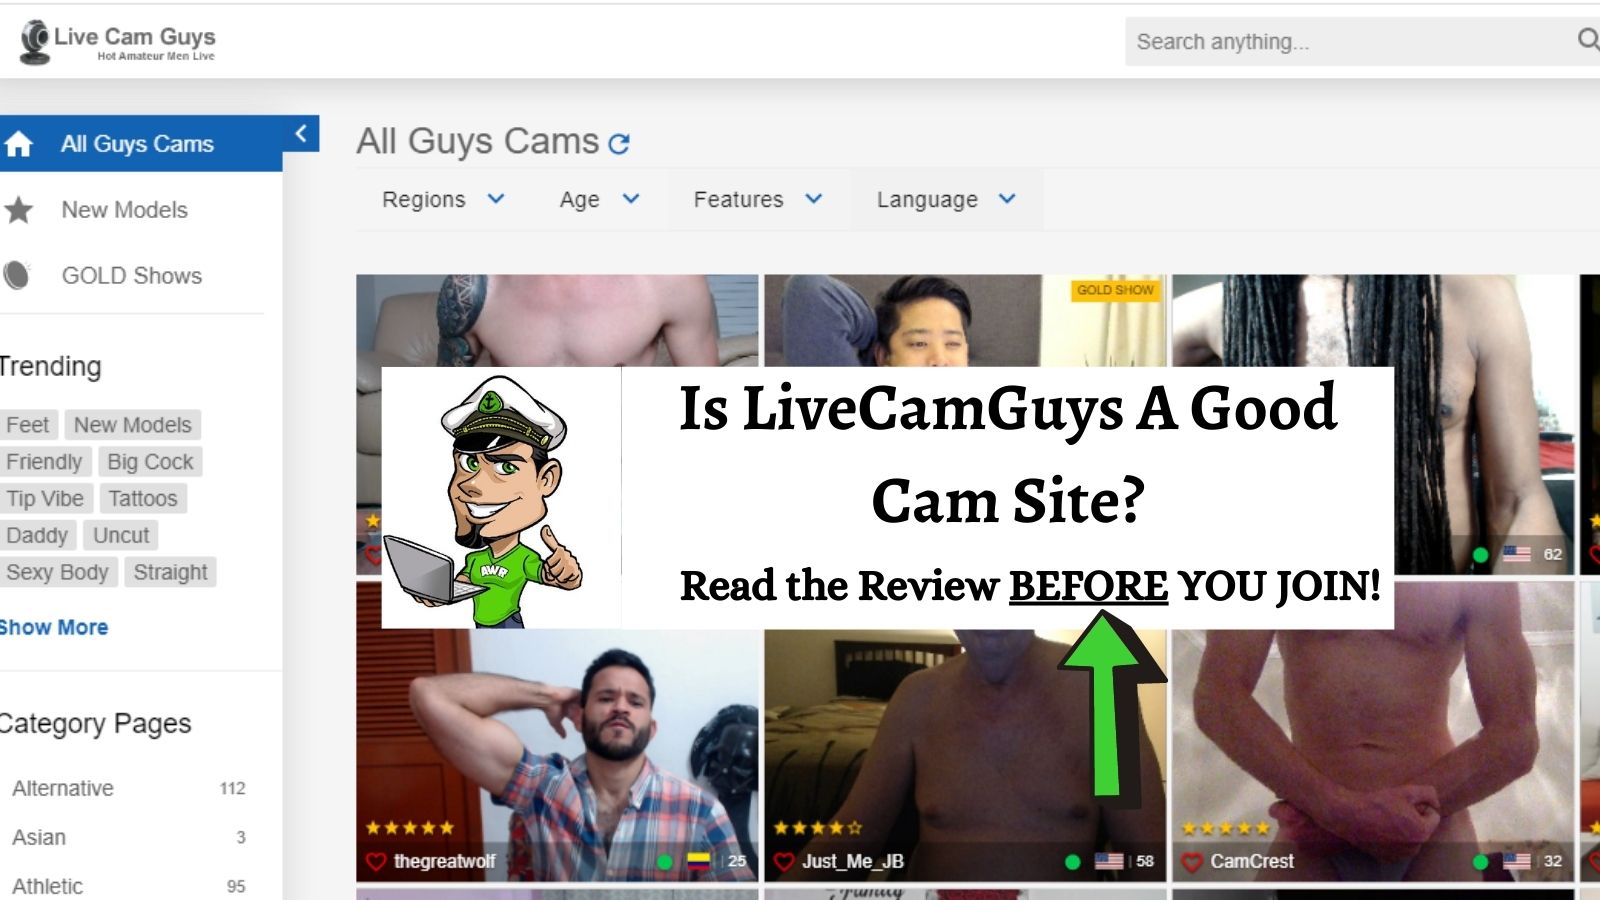Image resolution: width=1600 pixels, height=900 pixels.
Task: Click the home icon in sidebar
Action: pyautogui.click(x=18, y=144)
